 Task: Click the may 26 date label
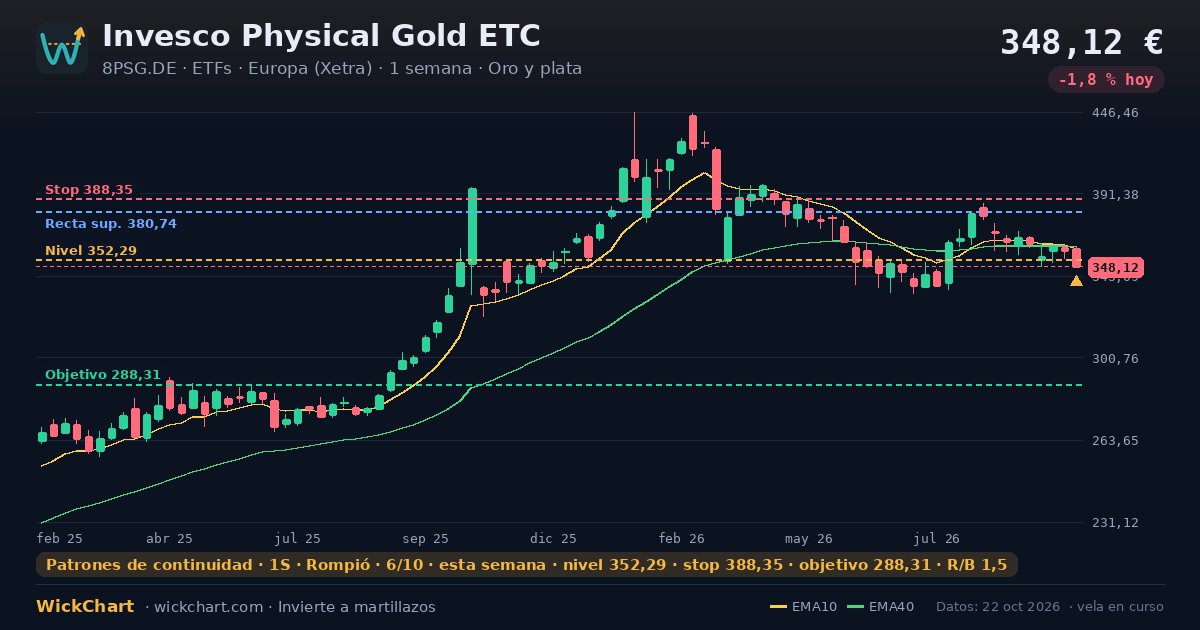(x=809, y=538)
